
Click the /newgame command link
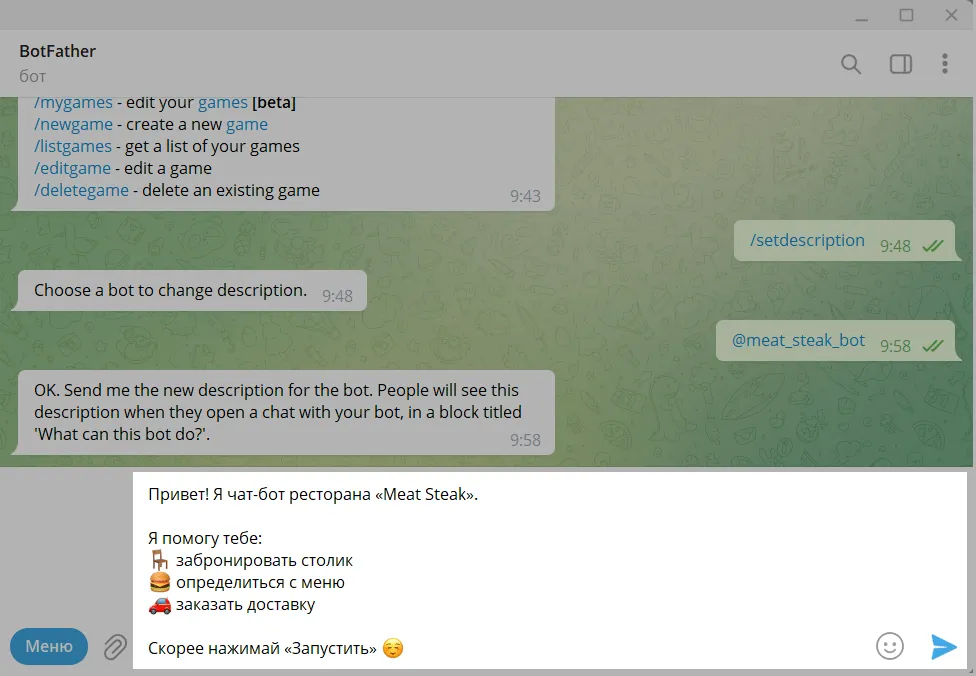tap(73, 124)
